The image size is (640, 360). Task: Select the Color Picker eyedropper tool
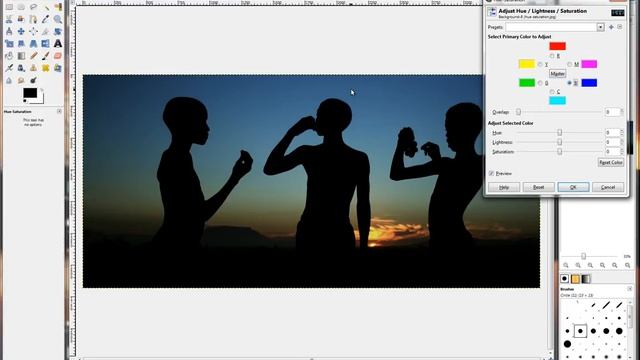46,19
